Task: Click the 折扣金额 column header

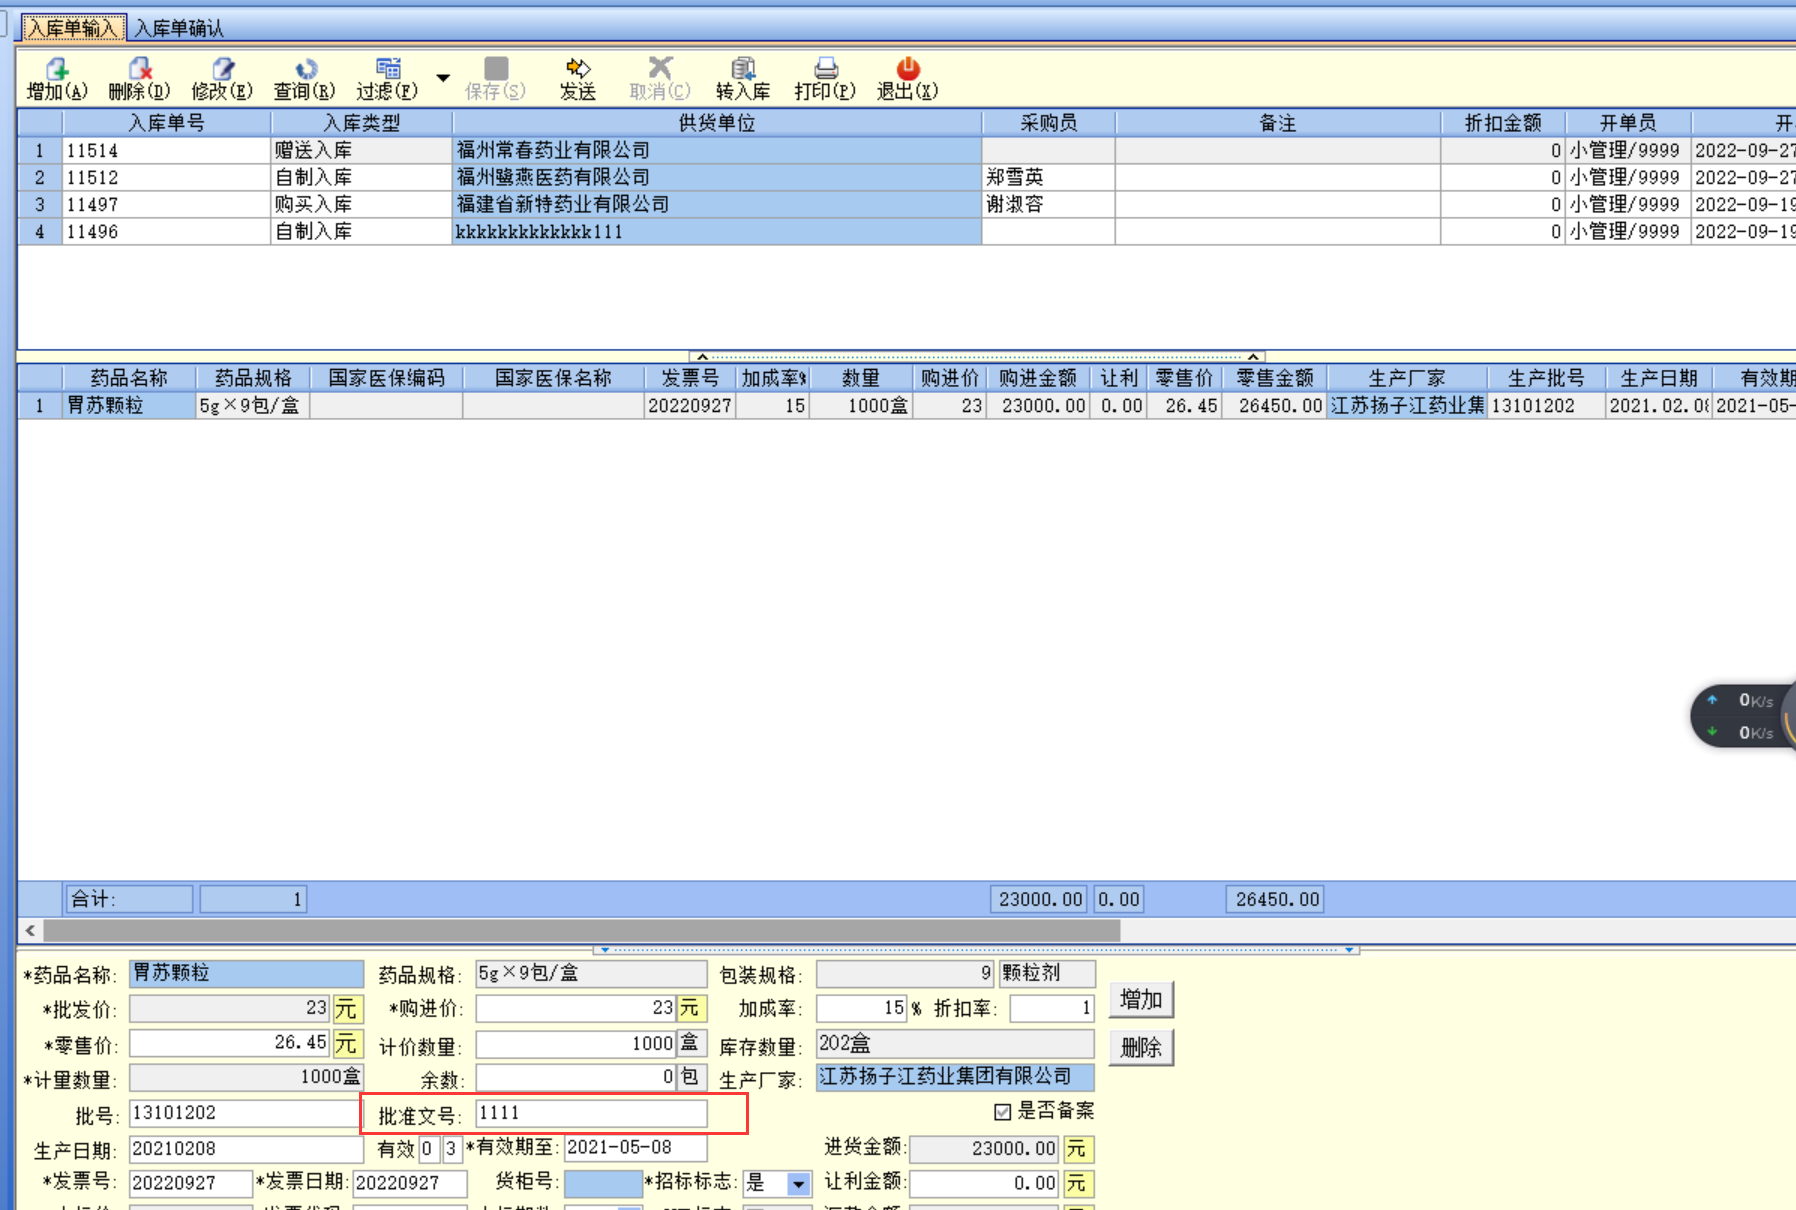Action: coord(1503,123)
